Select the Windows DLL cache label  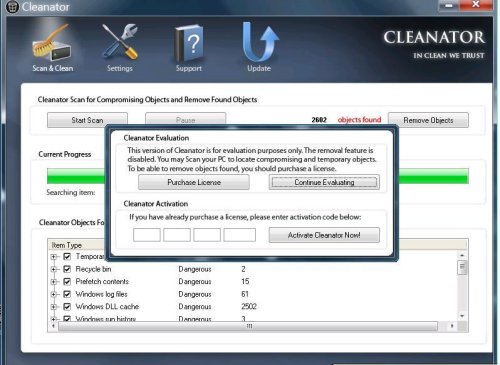click(x=107, y=307)
